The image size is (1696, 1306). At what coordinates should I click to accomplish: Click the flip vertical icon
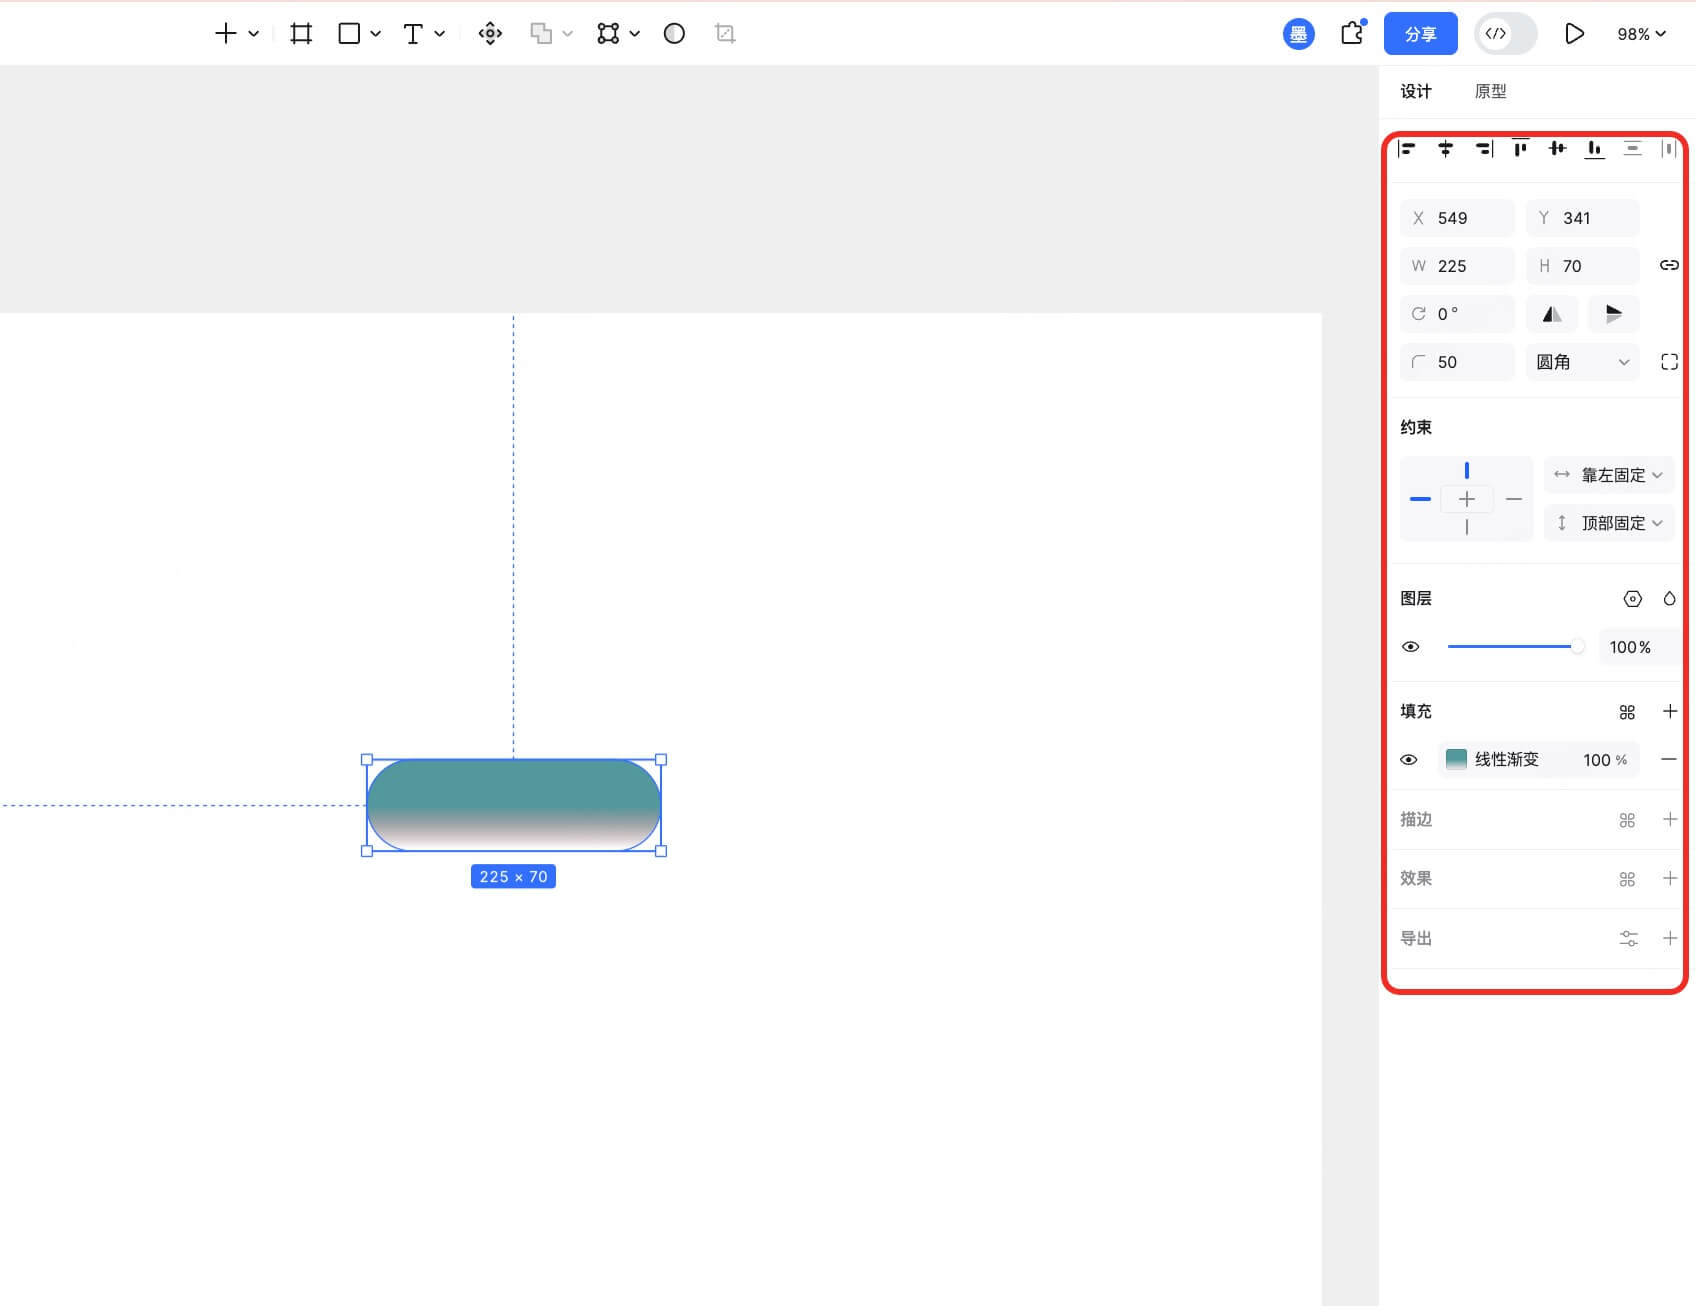[x=1613, y=314]
